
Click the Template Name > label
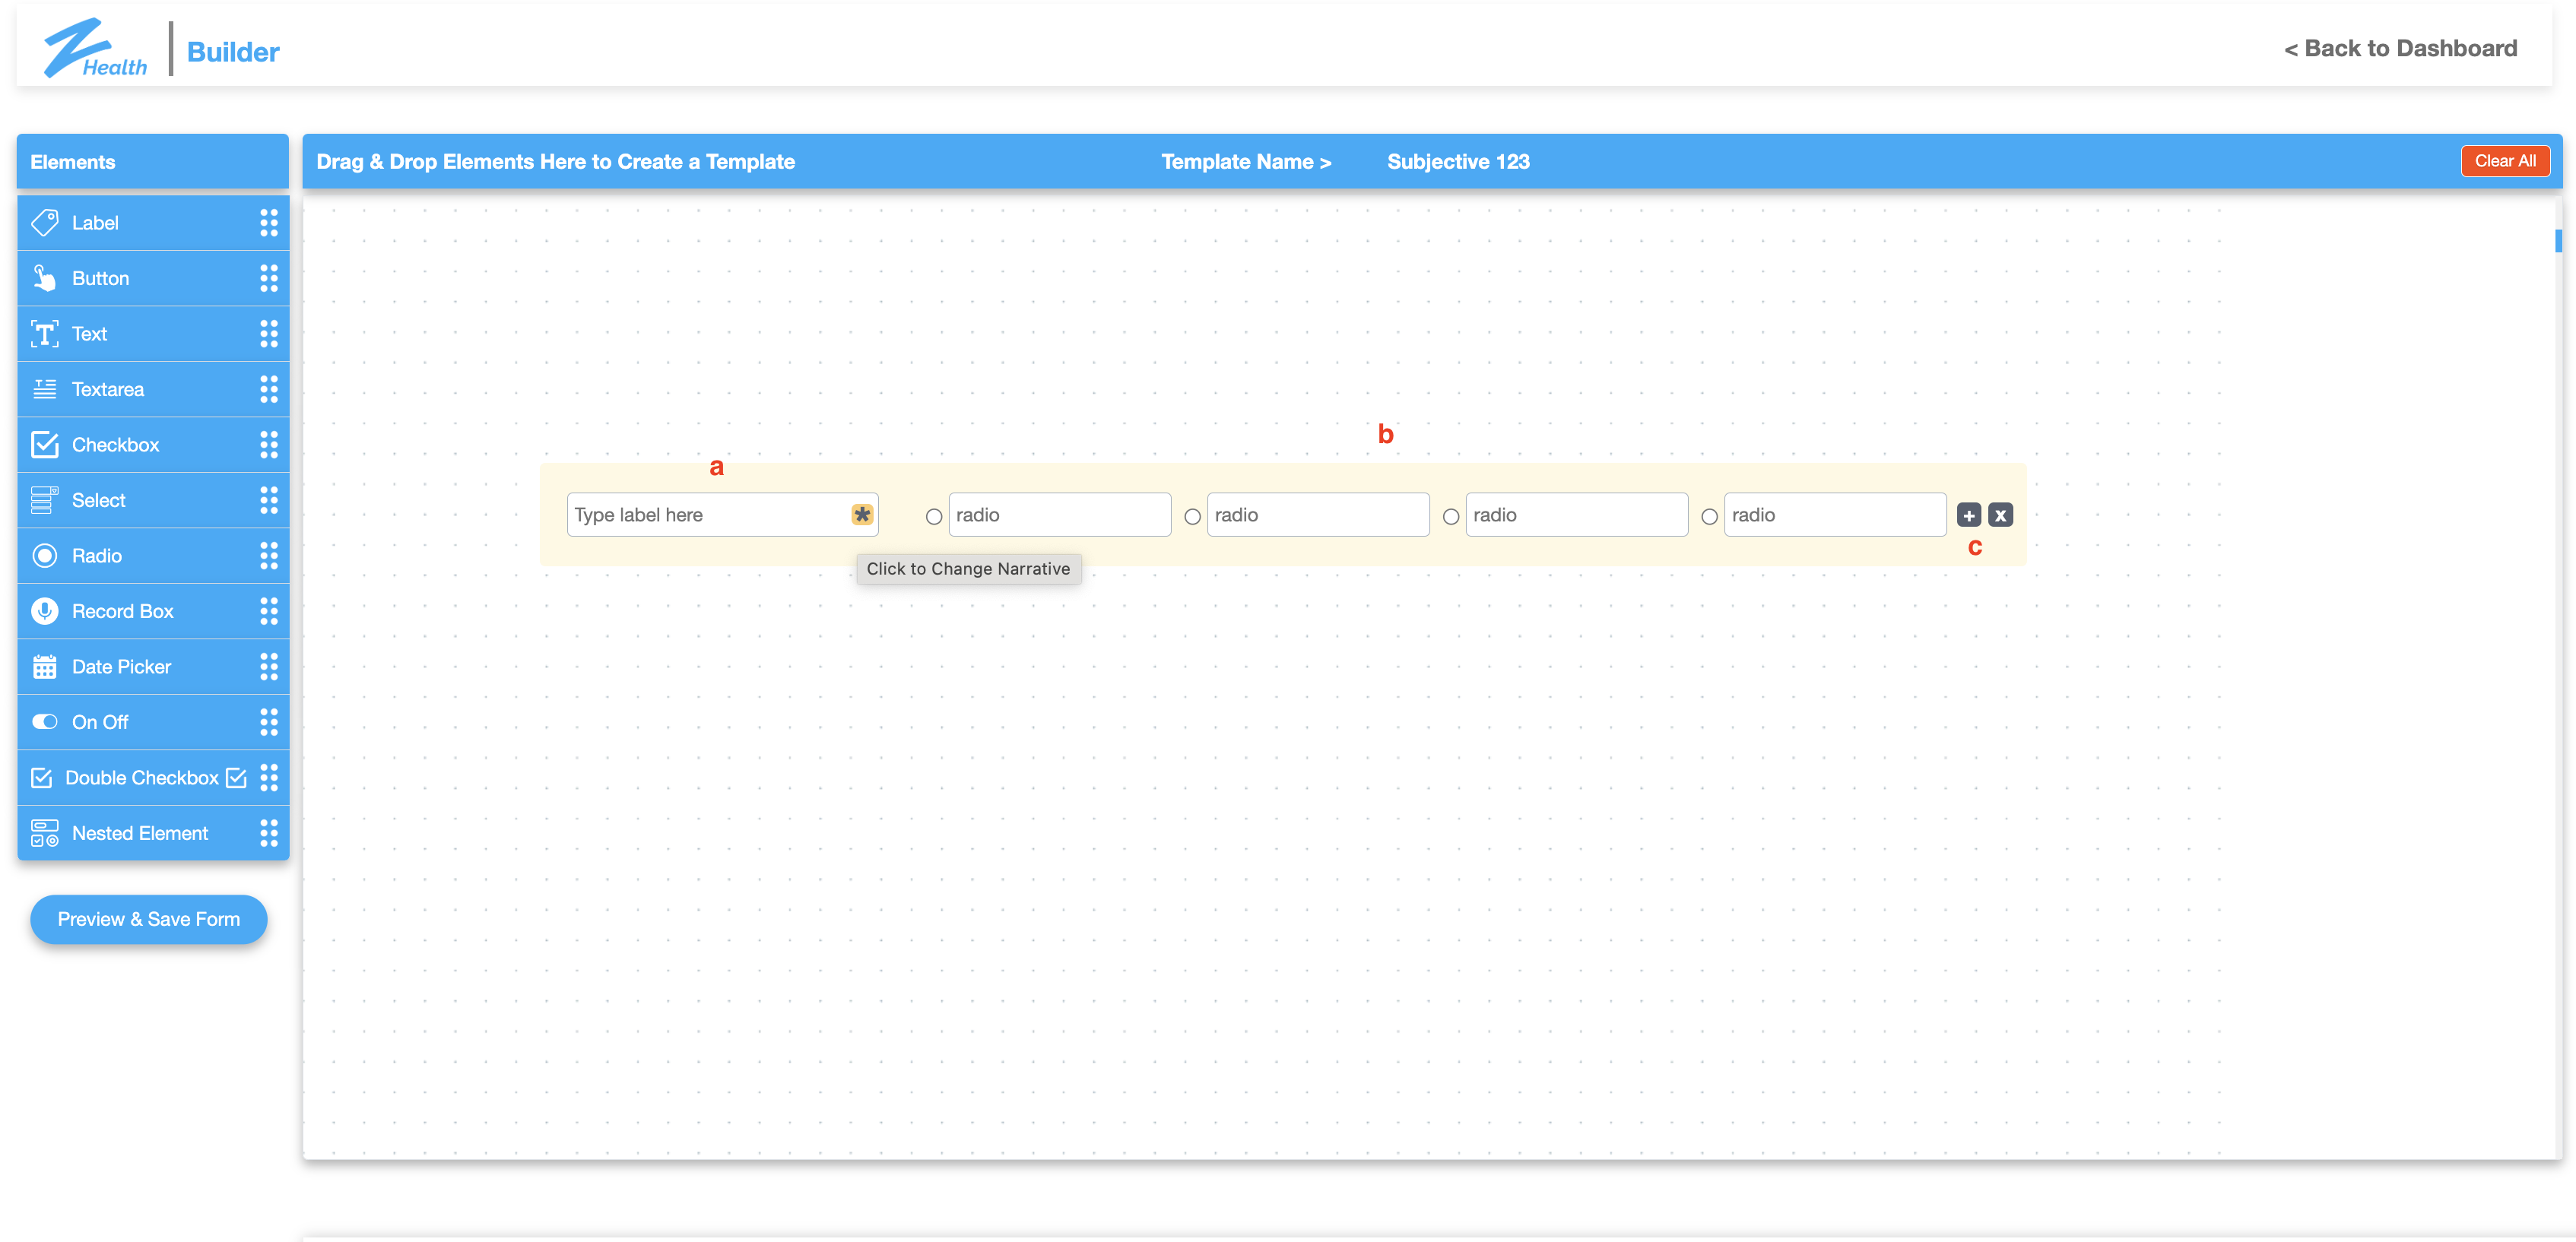click(x=1246, y=161)
